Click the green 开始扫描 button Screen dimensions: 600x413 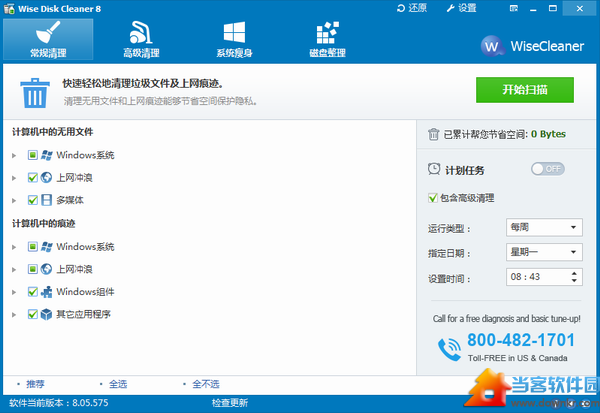tap(525, 90)
